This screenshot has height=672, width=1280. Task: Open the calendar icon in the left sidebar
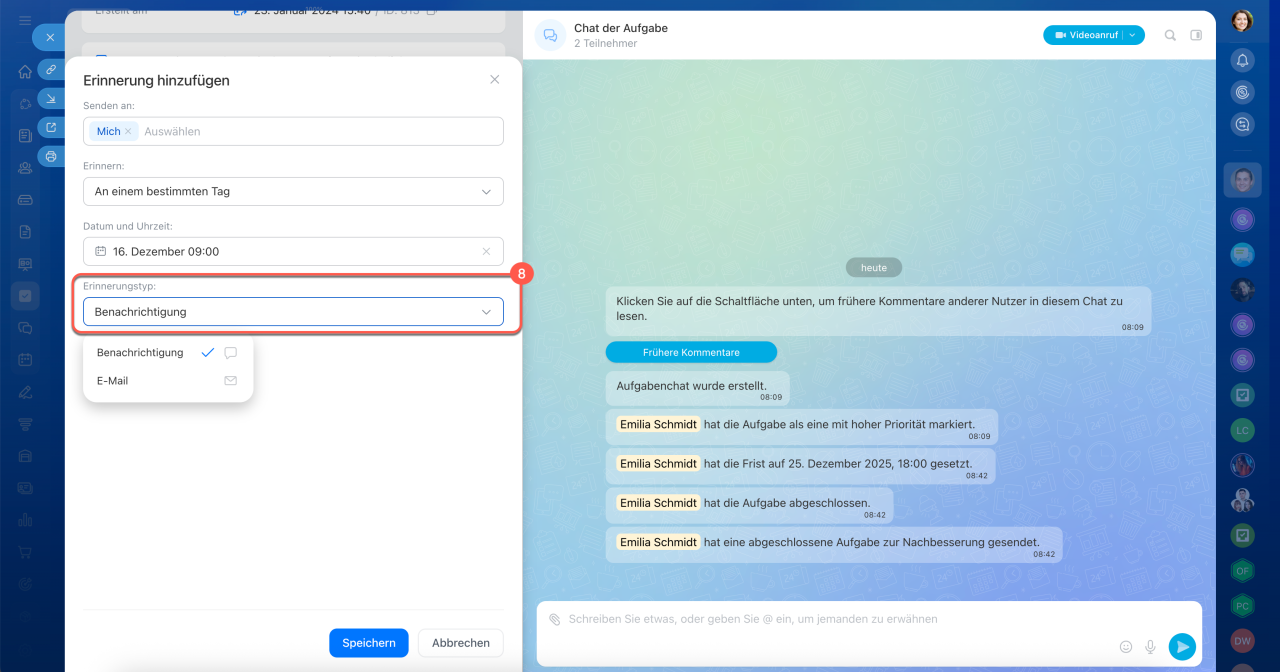[25, 359]
